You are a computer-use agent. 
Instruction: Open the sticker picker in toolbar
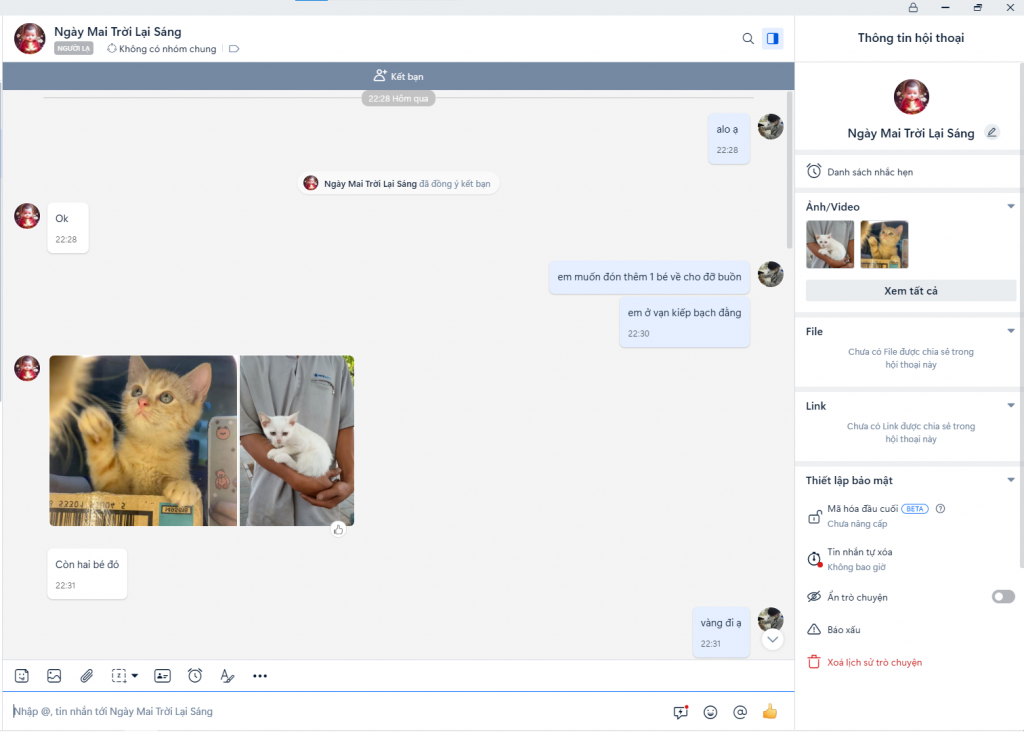(22, 676)
